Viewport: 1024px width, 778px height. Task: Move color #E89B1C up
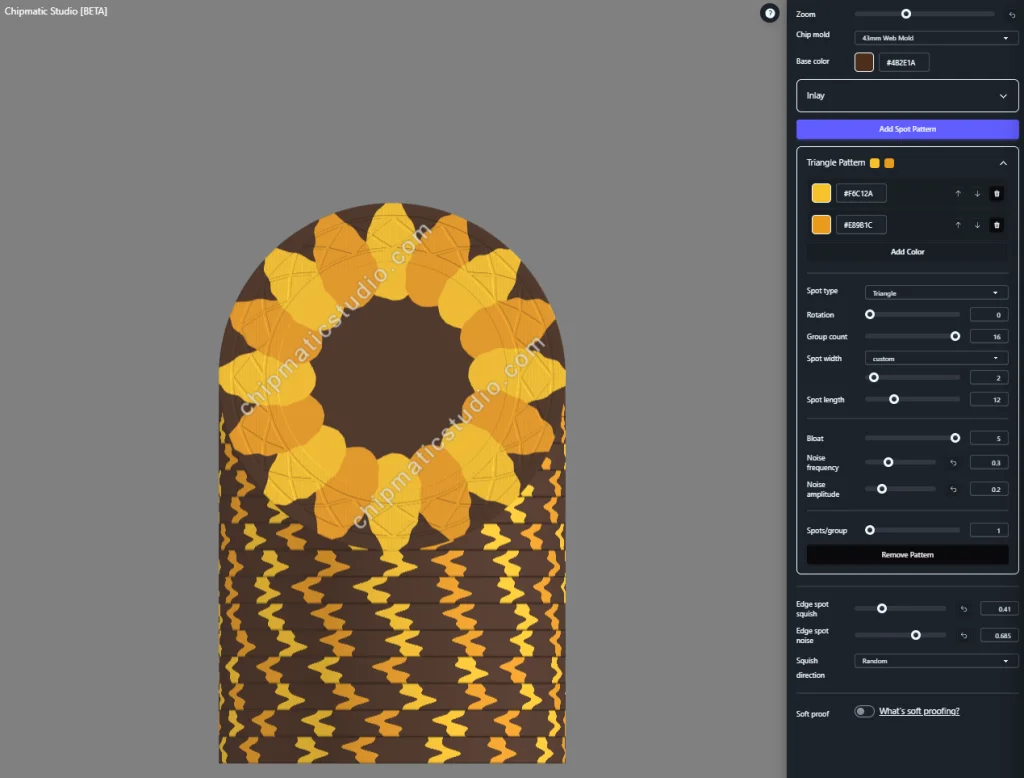pyautogui.click(x=958, y=225)
